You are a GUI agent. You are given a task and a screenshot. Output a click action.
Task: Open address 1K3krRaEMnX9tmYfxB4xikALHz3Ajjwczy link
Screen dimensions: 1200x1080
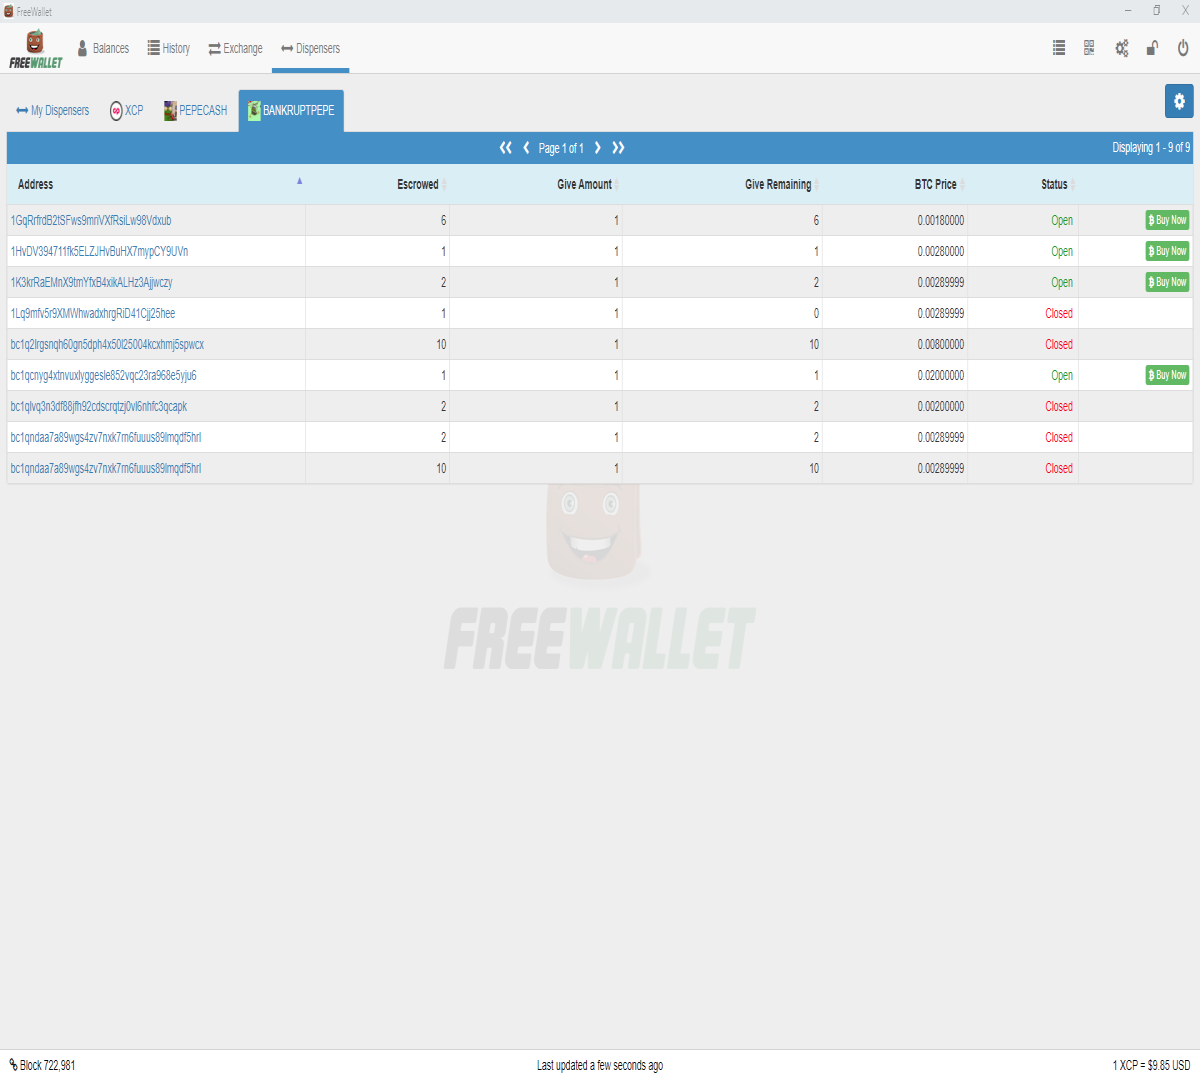point(91,282)
